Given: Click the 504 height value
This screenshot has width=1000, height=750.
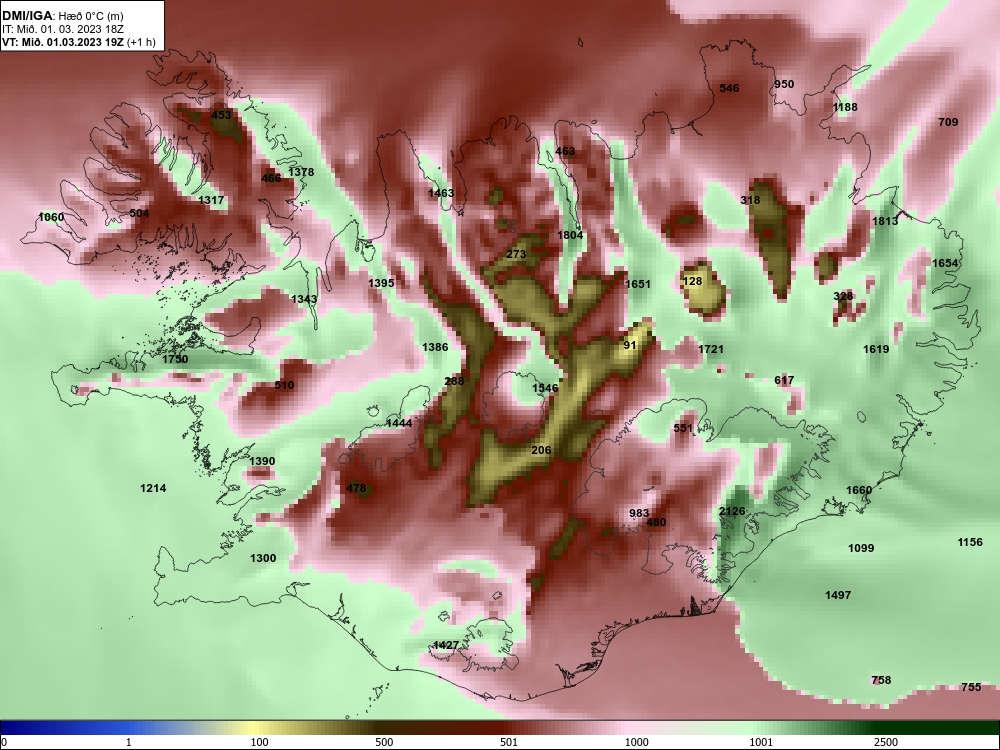Looking at the screenshot, I should tap(139, 213).
